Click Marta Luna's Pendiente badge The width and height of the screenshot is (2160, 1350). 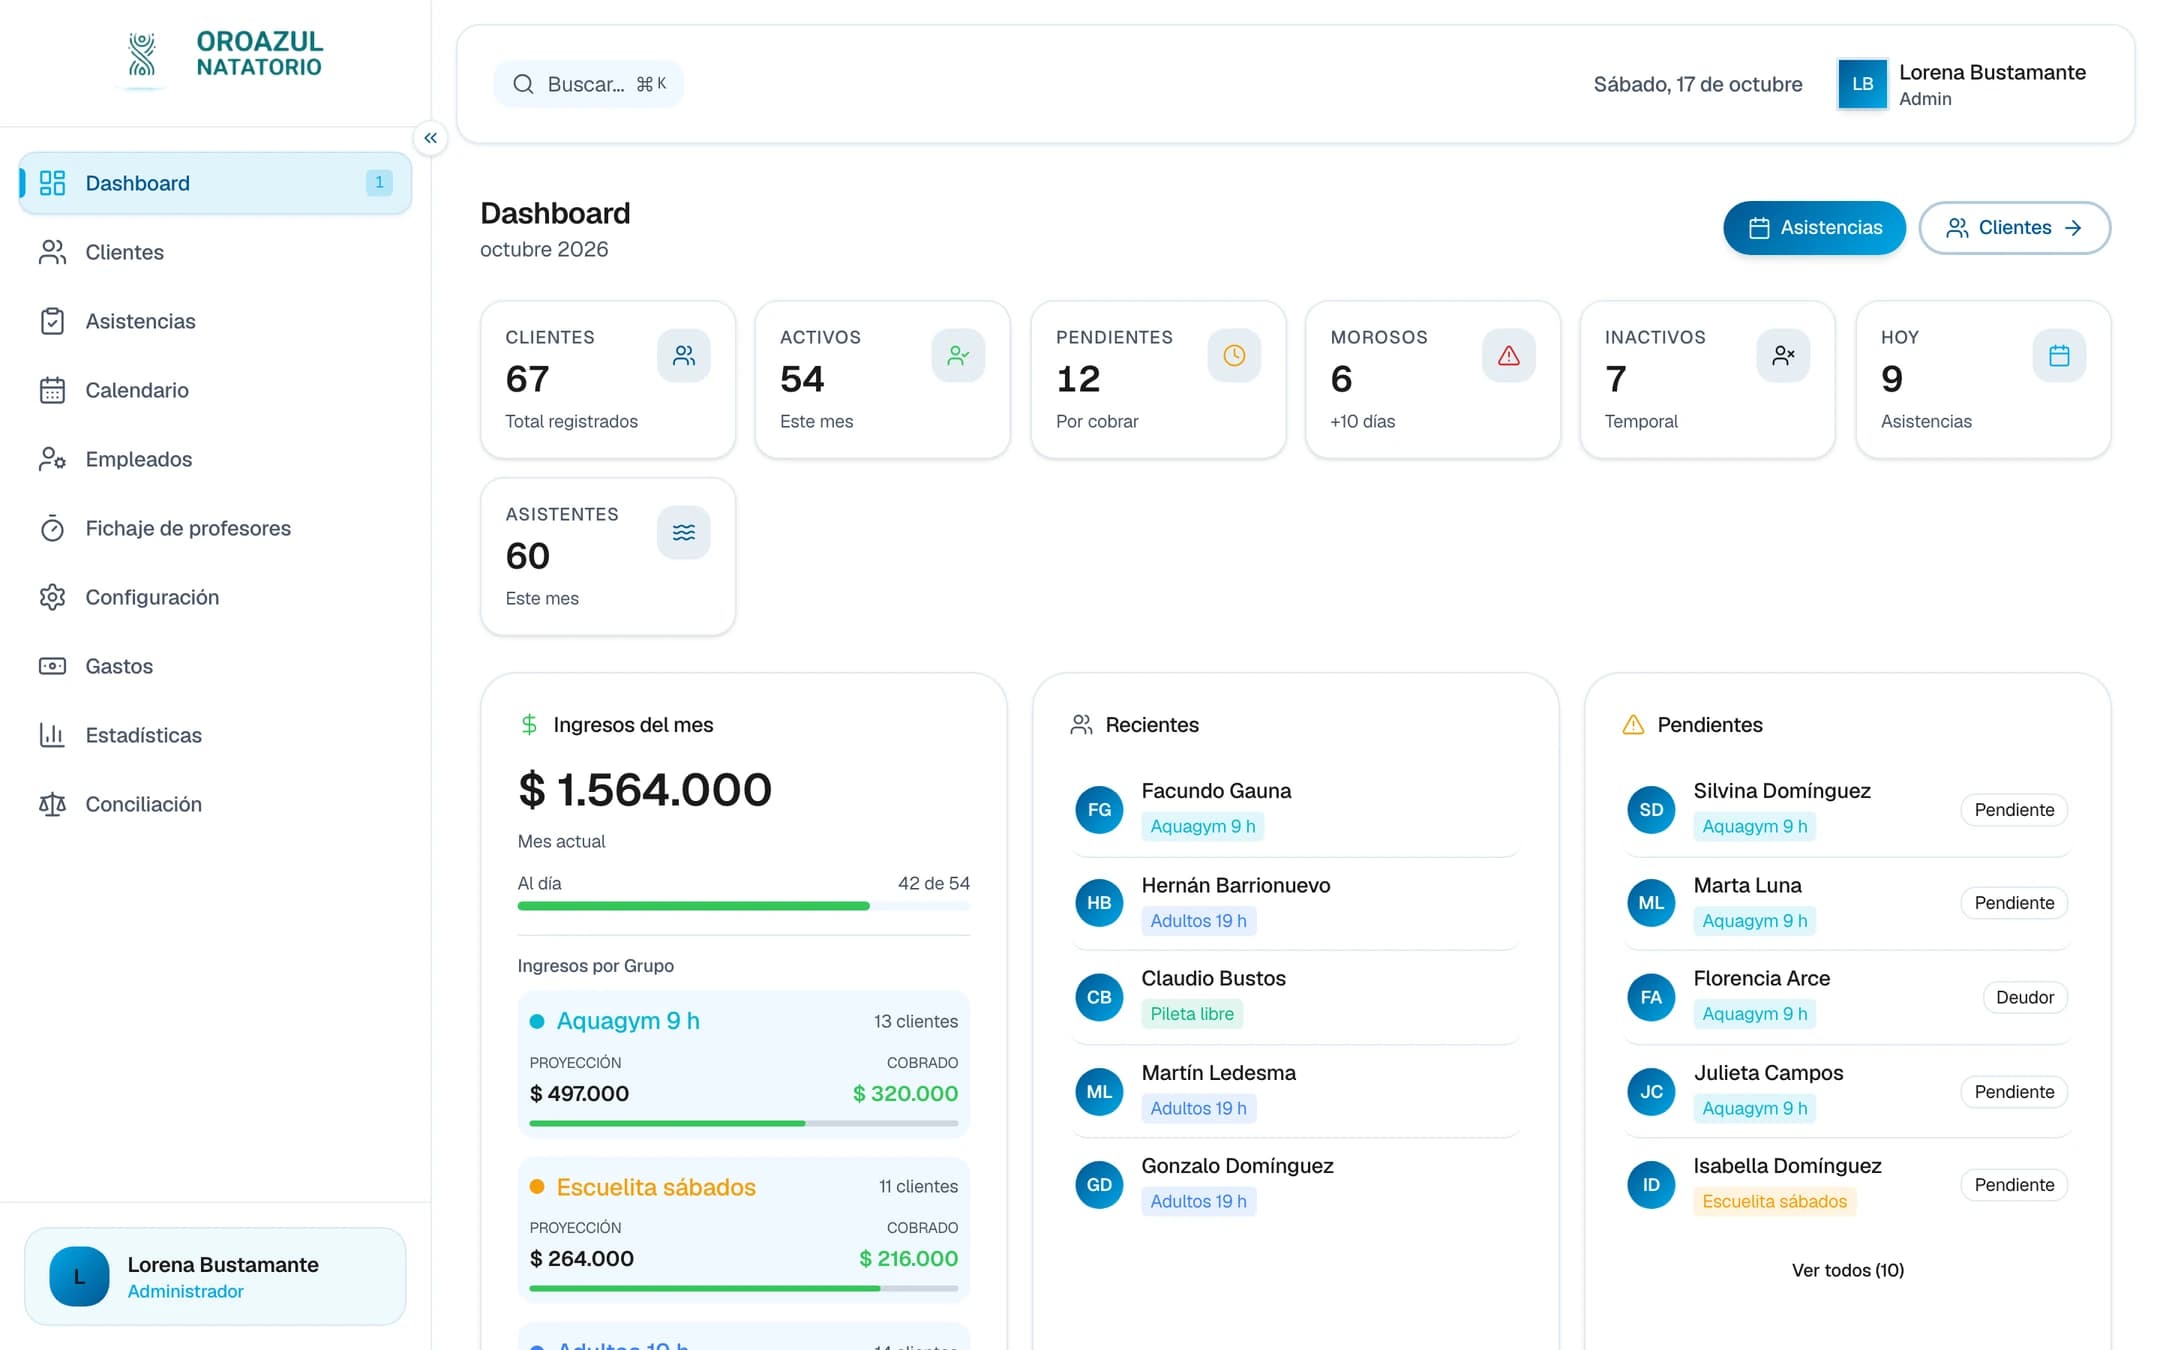coord(2014,903)
